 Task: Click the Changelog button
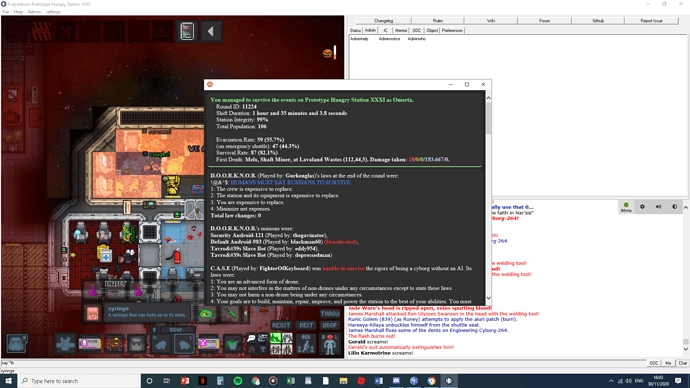point(383,21)
